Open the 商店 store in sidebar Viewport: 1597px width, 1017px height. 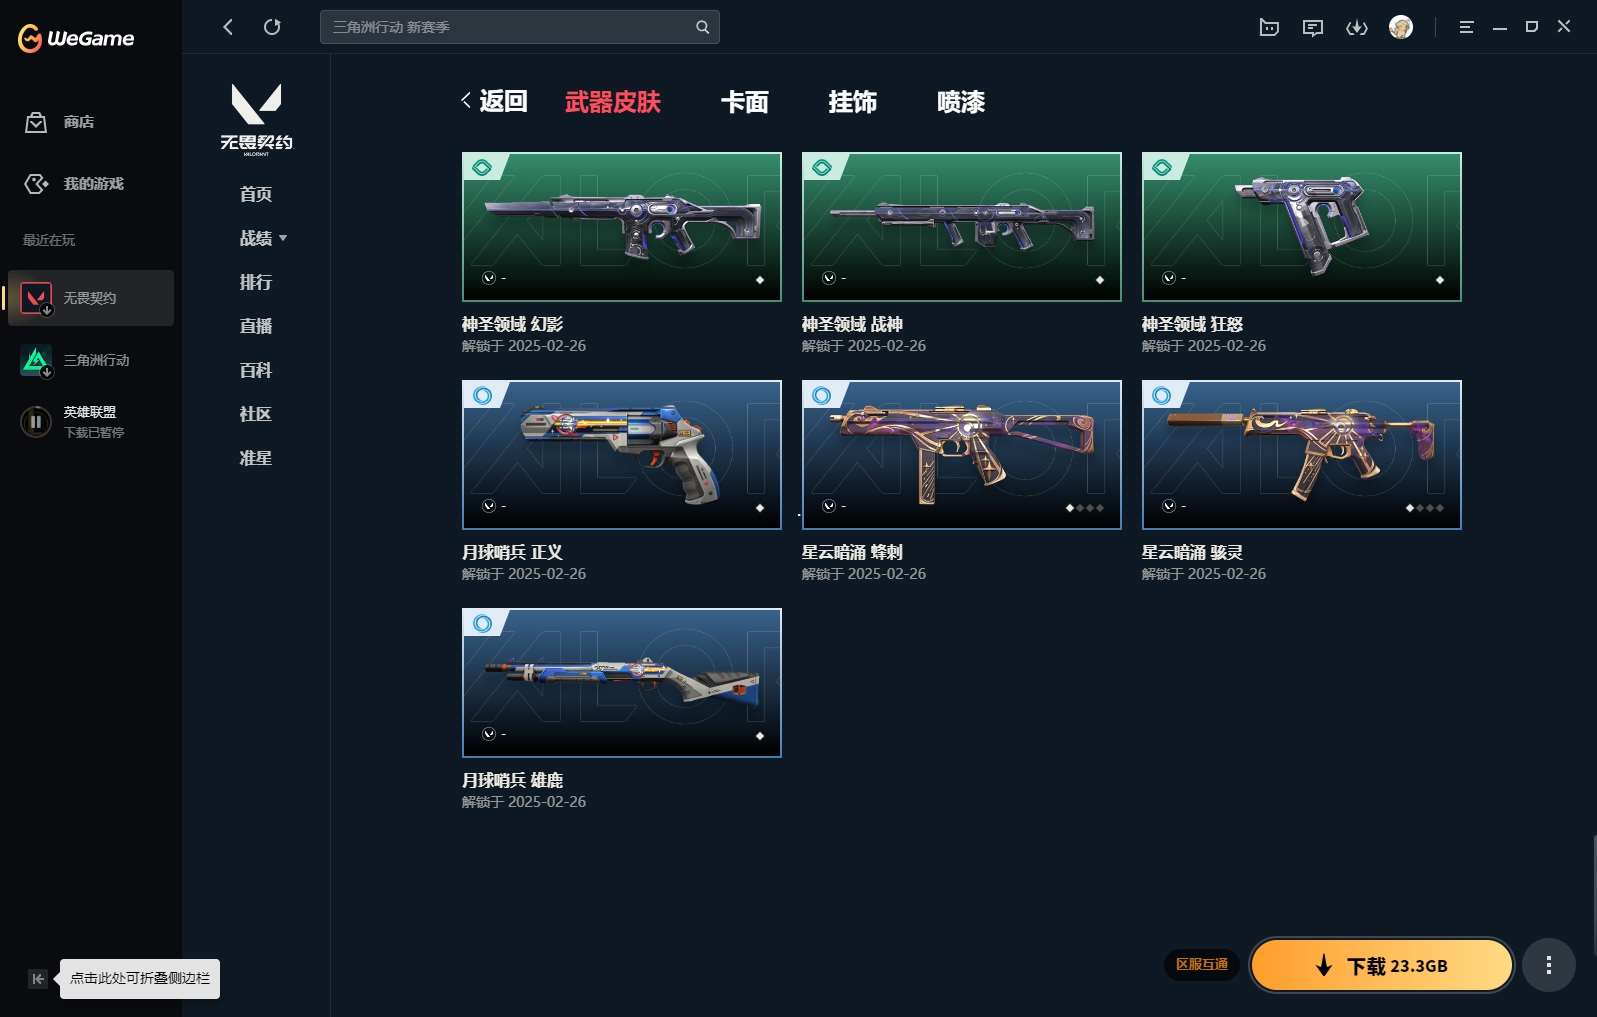pyautogui.click(x=78, y=122)
